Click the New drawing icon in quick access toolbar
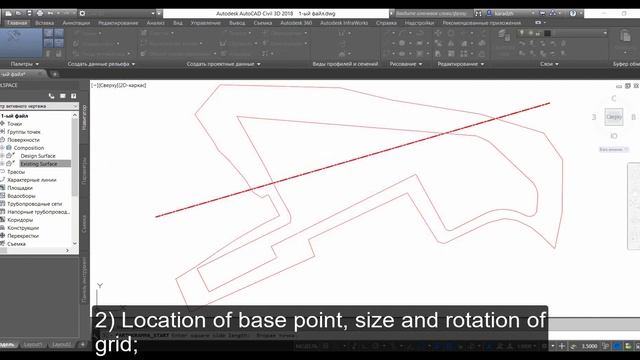The width and height of the screenshot is (640, 360). 9,13
